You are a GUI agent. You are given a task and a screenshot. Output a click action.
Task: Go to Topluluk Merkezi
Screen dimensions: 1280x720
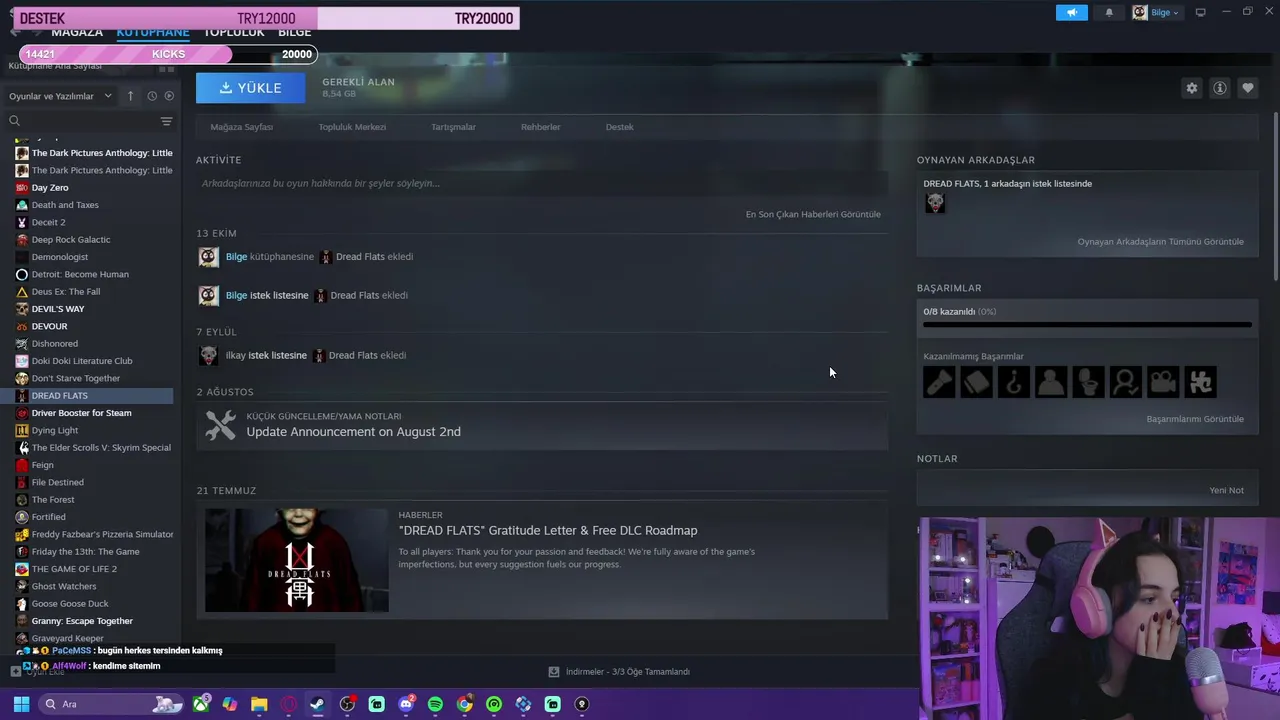tap(352, 127)
